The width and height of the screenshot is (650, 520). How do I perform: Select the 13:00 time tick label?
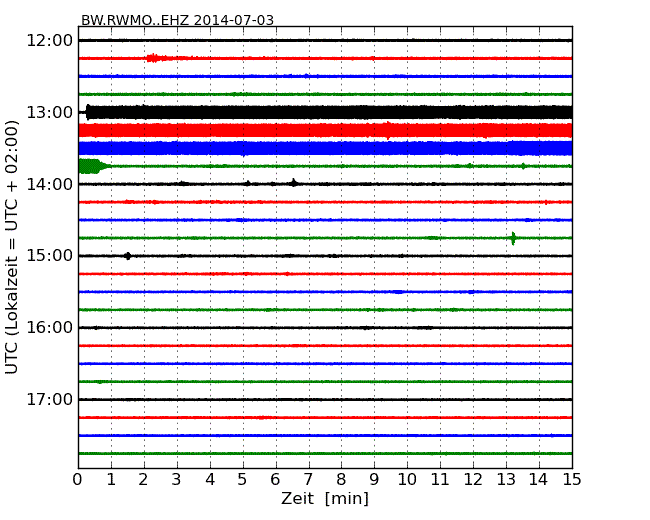point(50,112)
